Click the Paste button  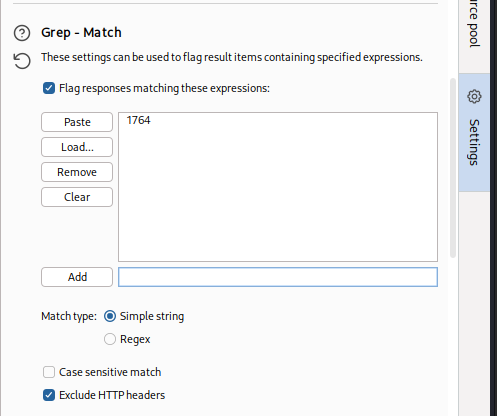77,122
